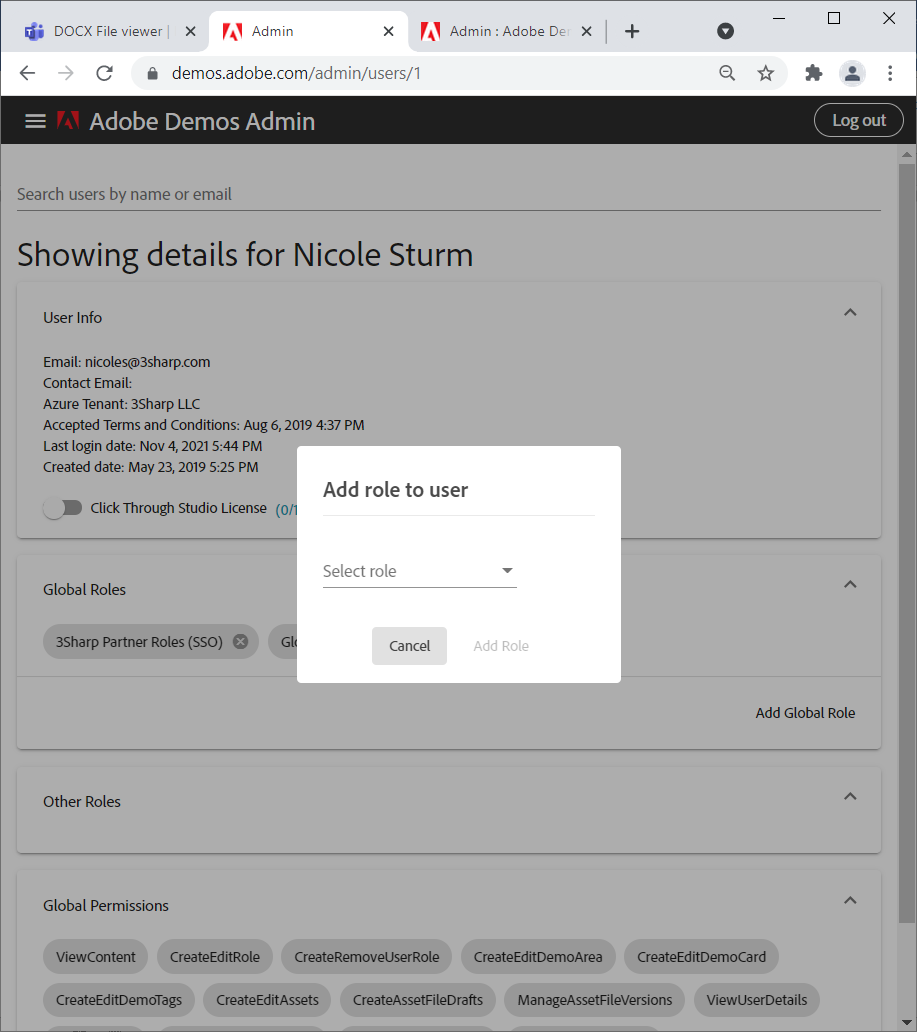The width and height of the screenshot is (917, 1032).
Task: Close the Admin tab
Action: point(388,31)
